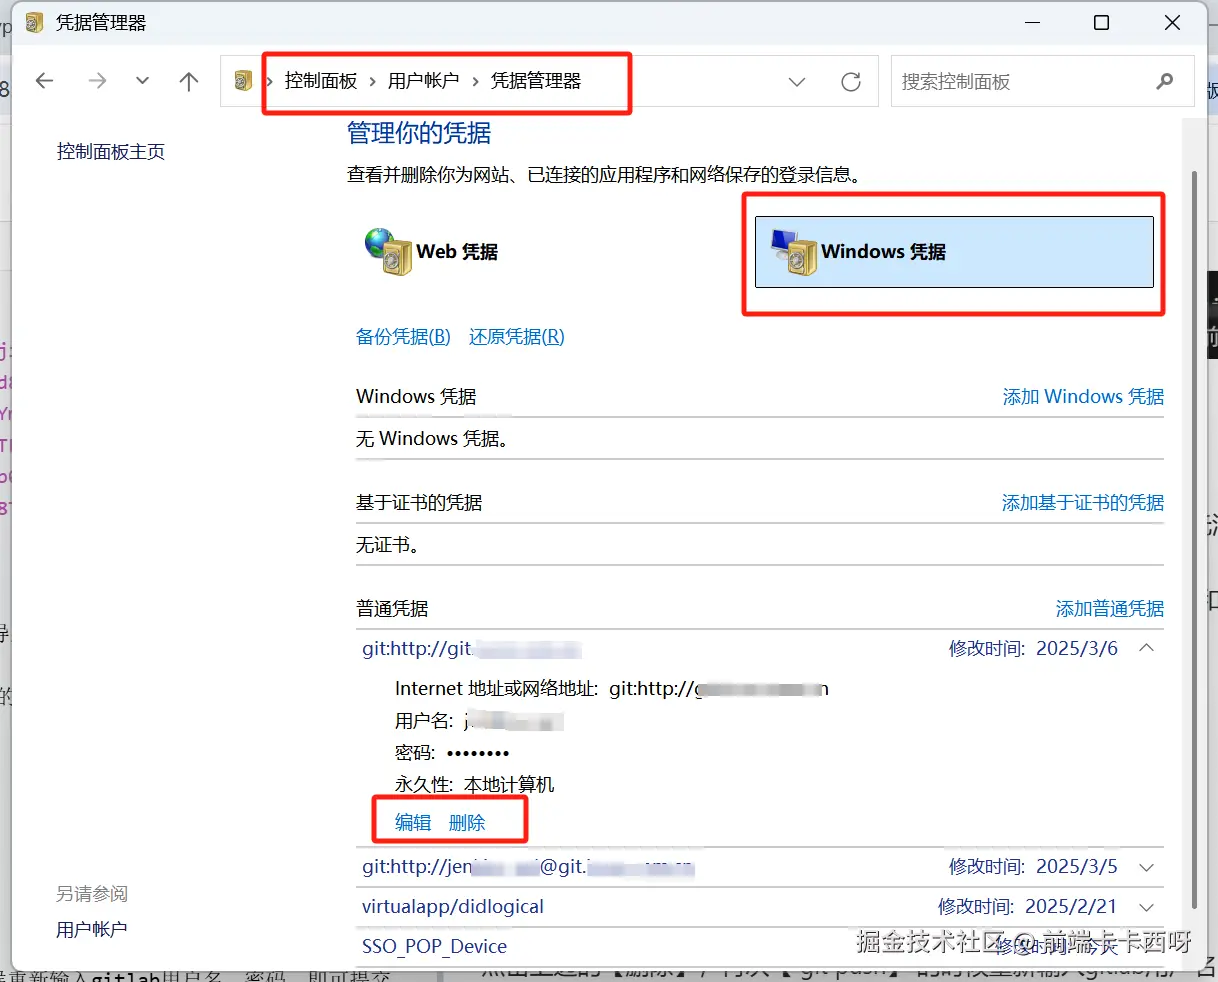Minimize the 凭据管理器 window
1218x982 pixels.
tap(1033, 22)
